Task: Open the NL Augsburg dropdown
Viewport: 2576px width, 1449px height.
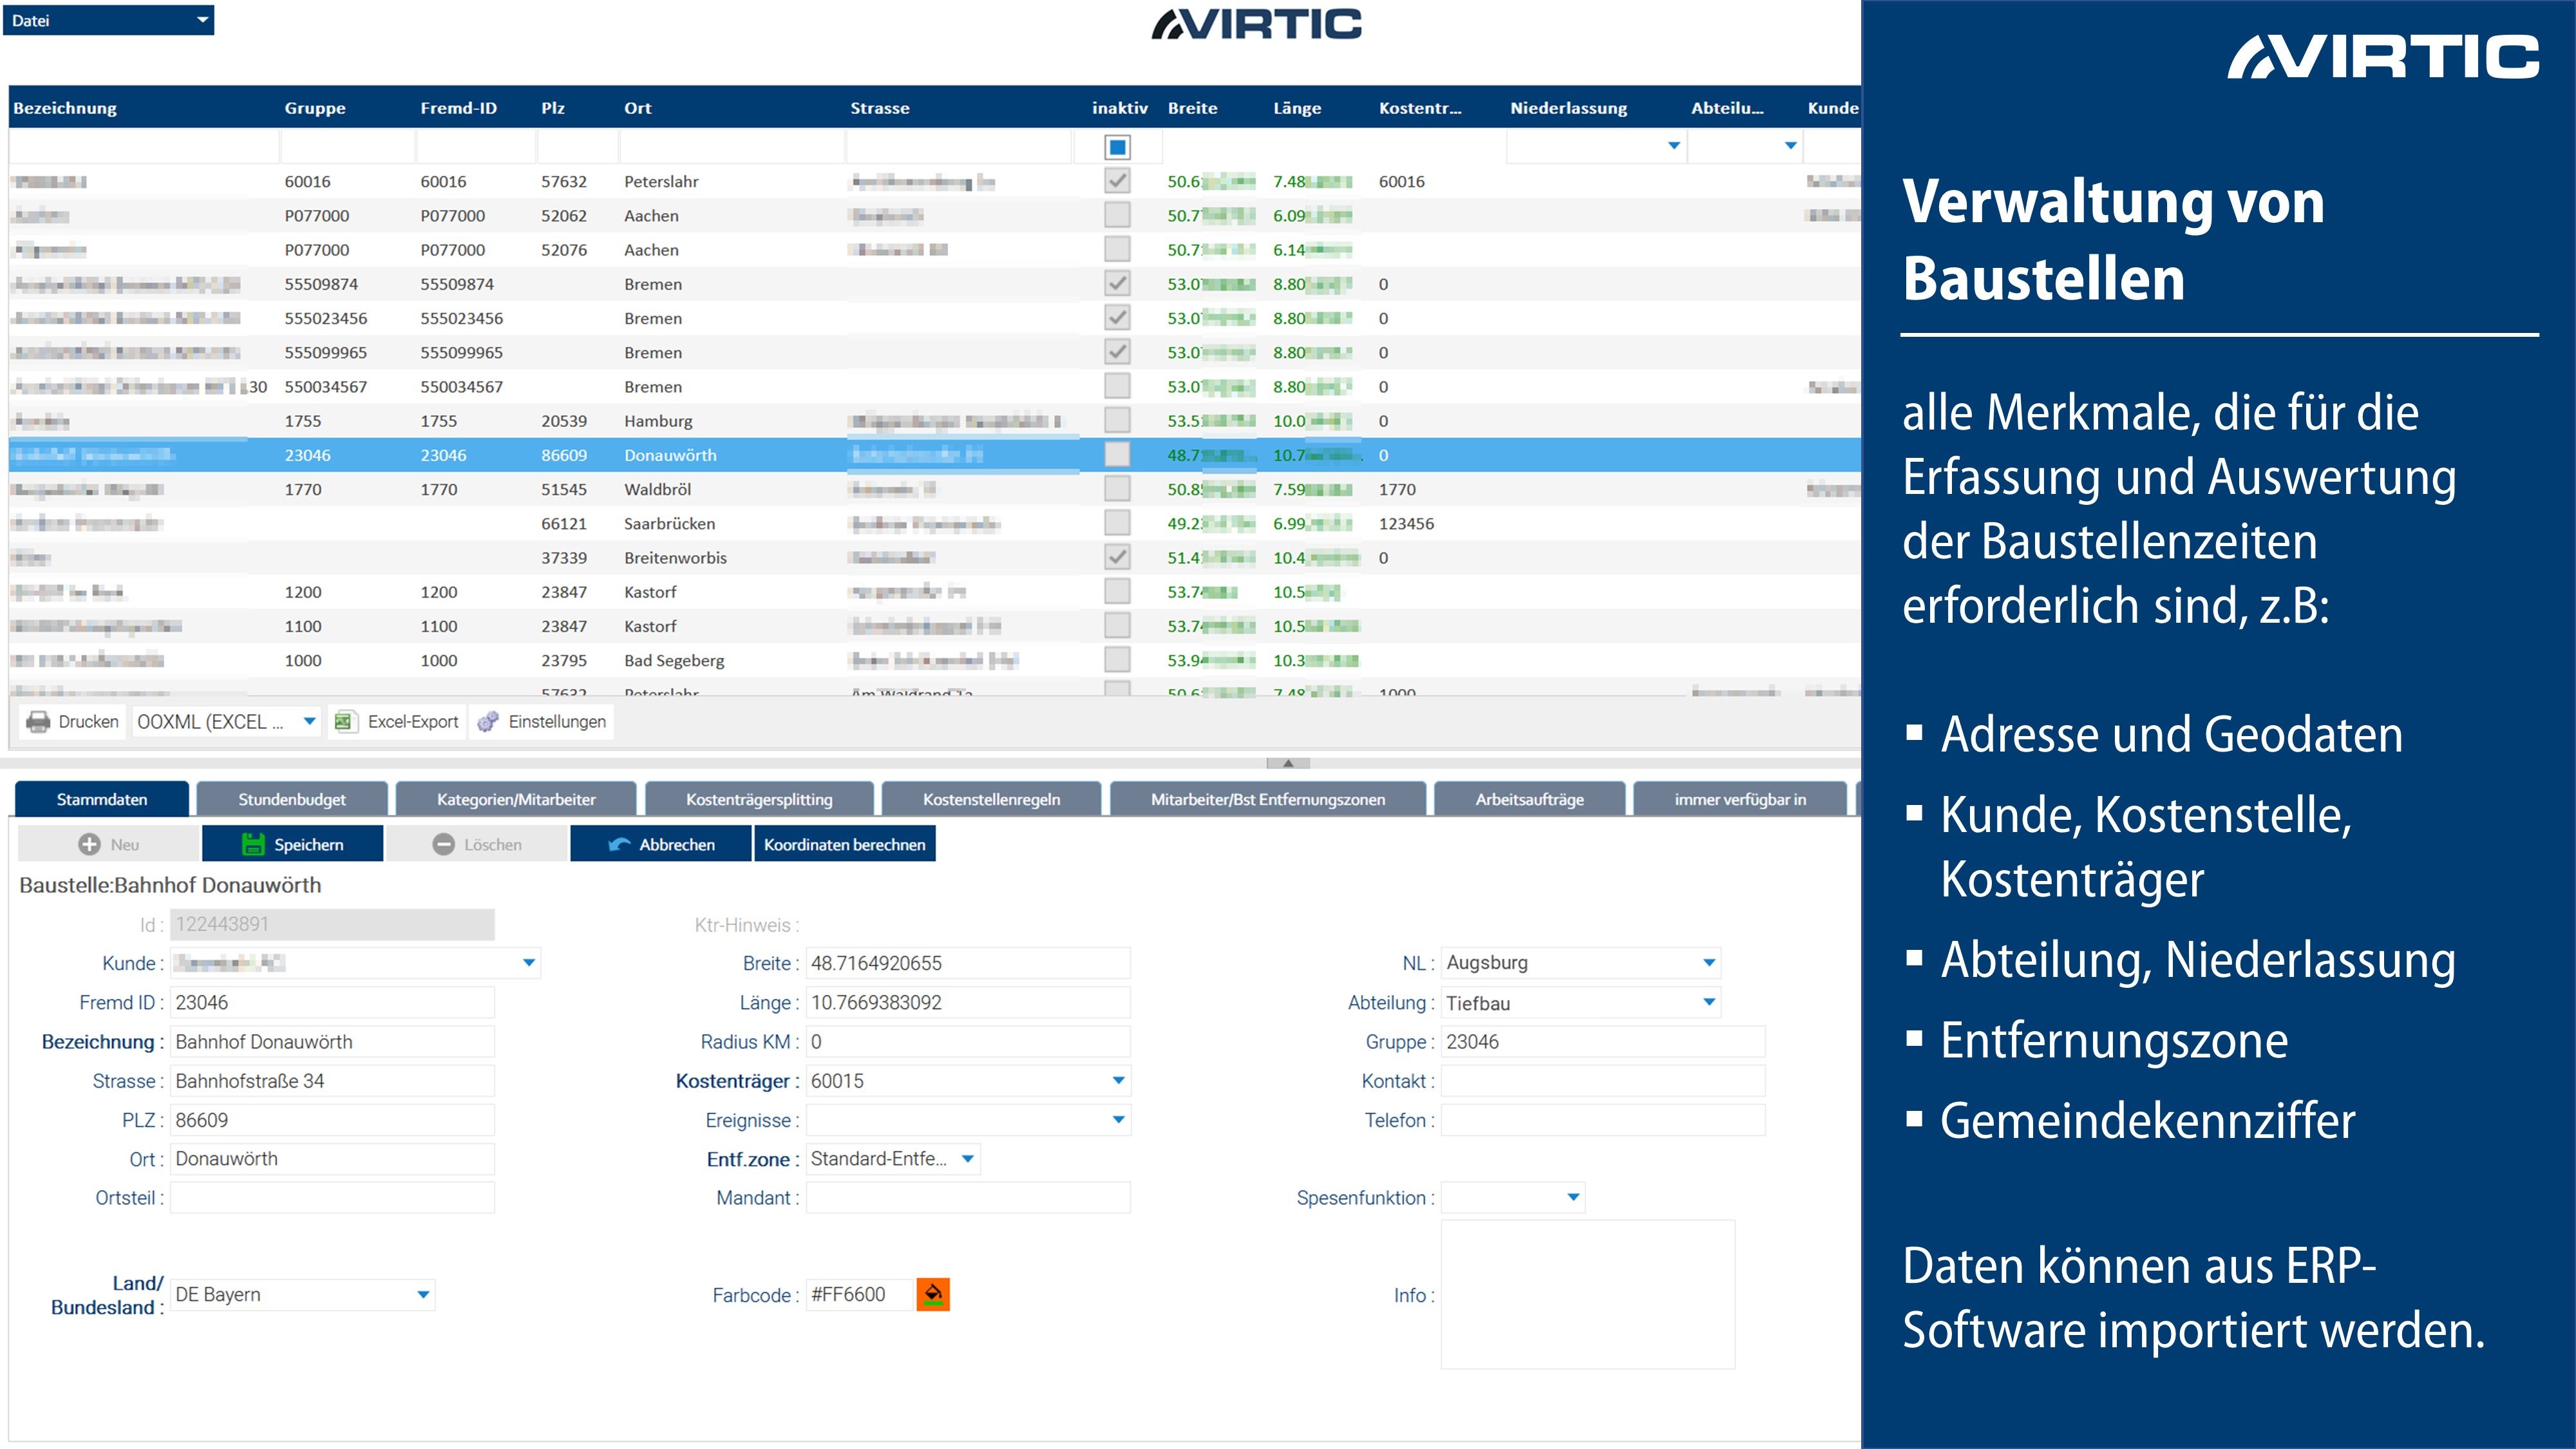Action: [x=1709, y=962]
